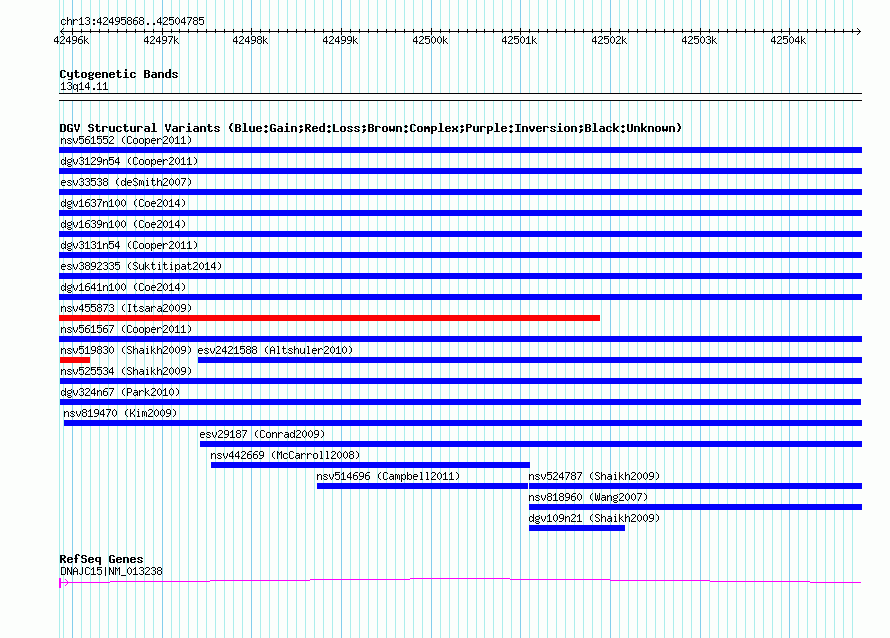Screen dimensions: 890x638
Task: Click the 13q14.11 band label
Action: tap(84, 86)
